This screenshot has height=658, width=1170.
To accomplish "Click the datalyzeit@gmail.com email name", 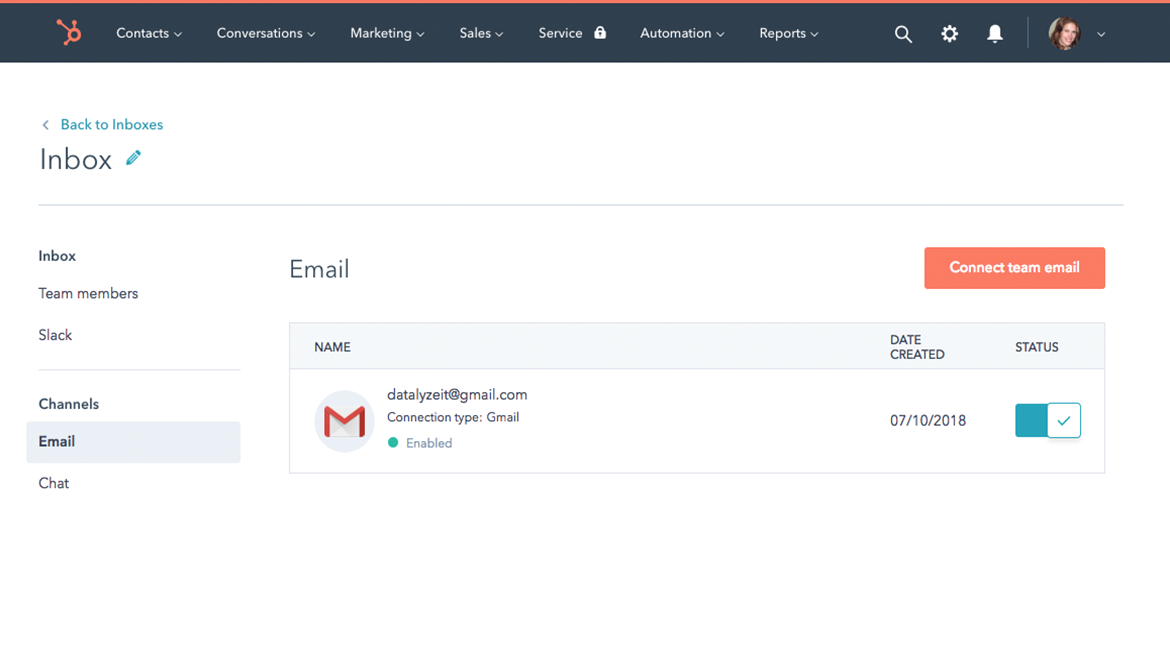I will point(457,394).
